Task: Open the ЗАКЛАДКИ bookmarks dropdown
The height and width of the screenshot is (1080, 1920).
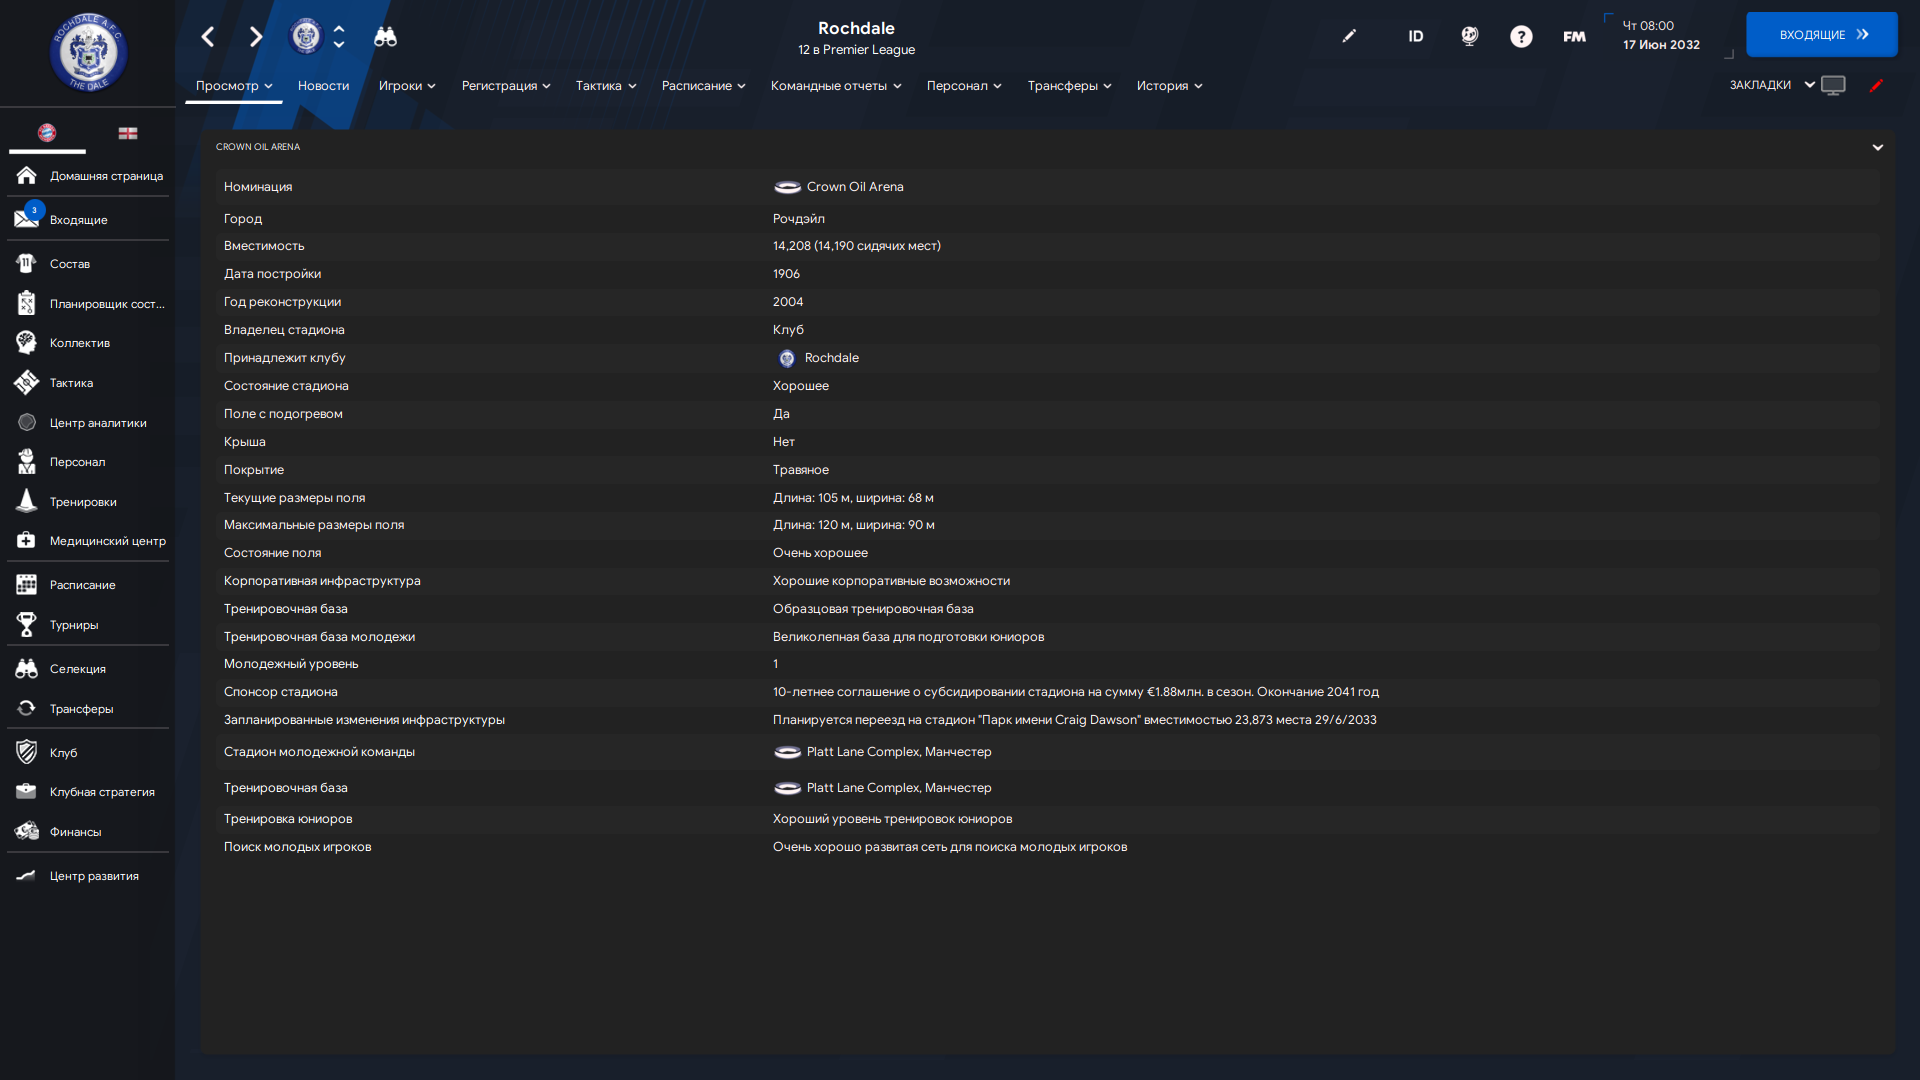Action: tap(1772, 85)
